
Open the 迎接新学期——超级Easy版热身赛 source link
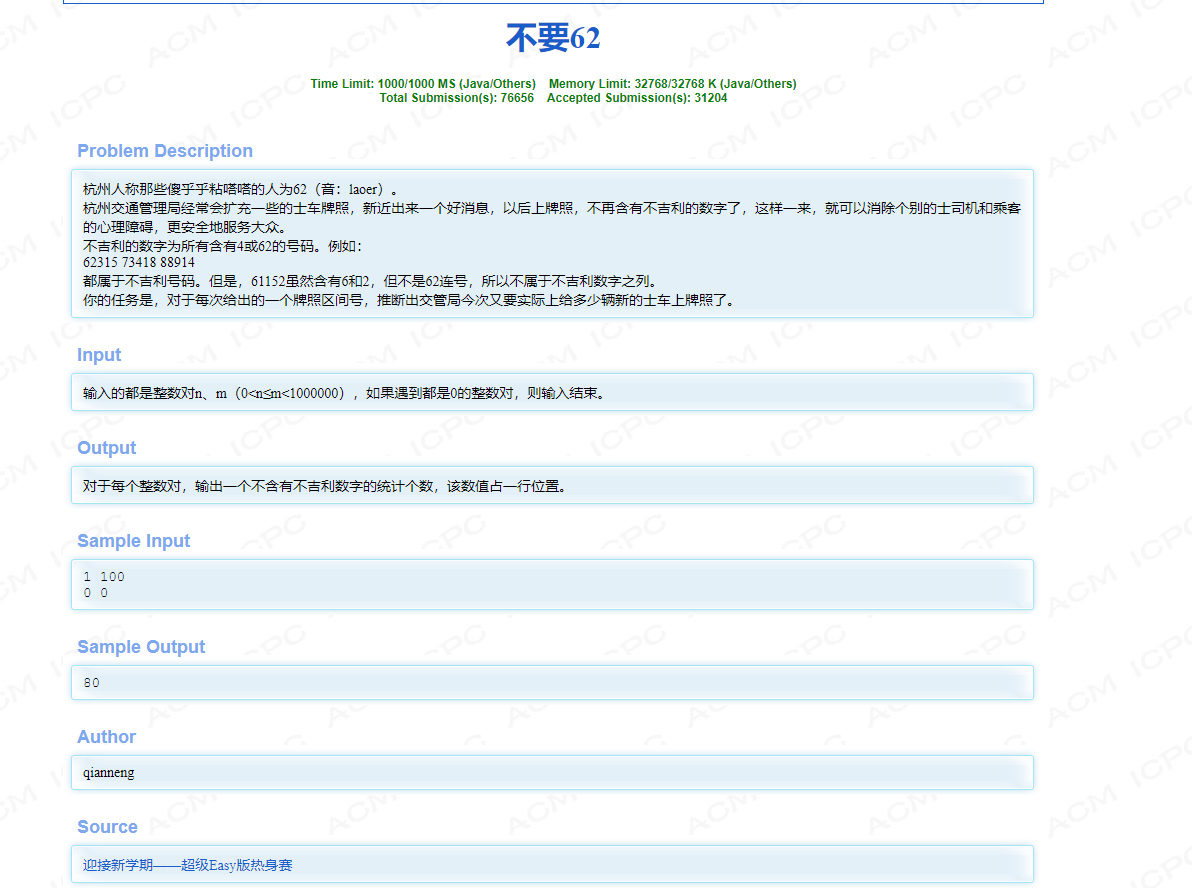[x=187, y=865]
